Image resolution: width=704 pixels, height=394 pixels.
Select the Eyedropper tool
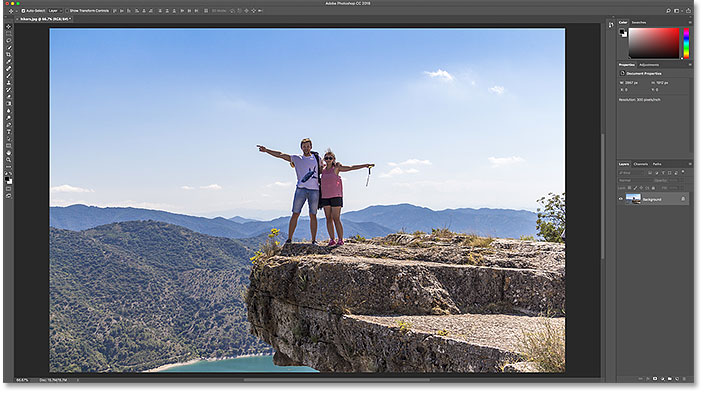click(9, 61)
